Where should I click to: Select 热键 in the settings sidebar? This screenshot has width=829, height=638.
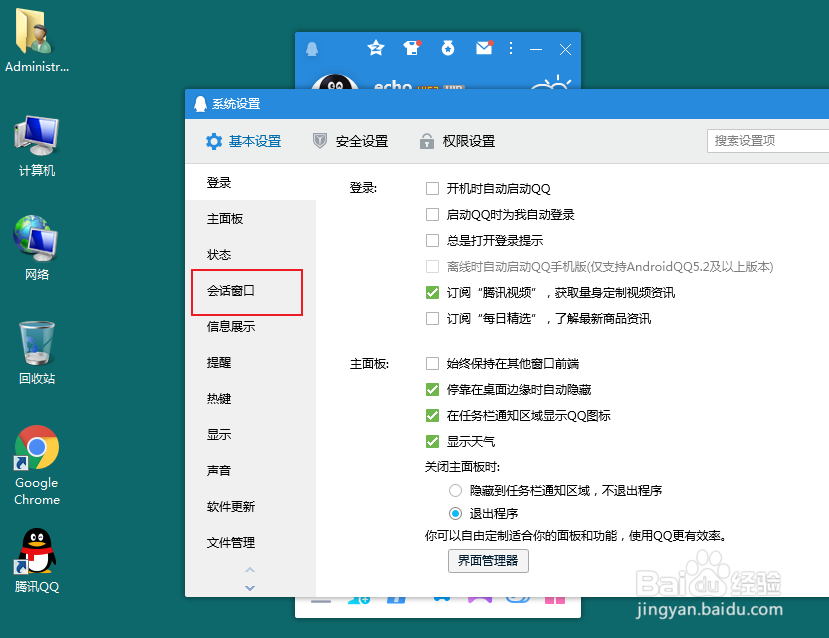click(x=251, y=399)
